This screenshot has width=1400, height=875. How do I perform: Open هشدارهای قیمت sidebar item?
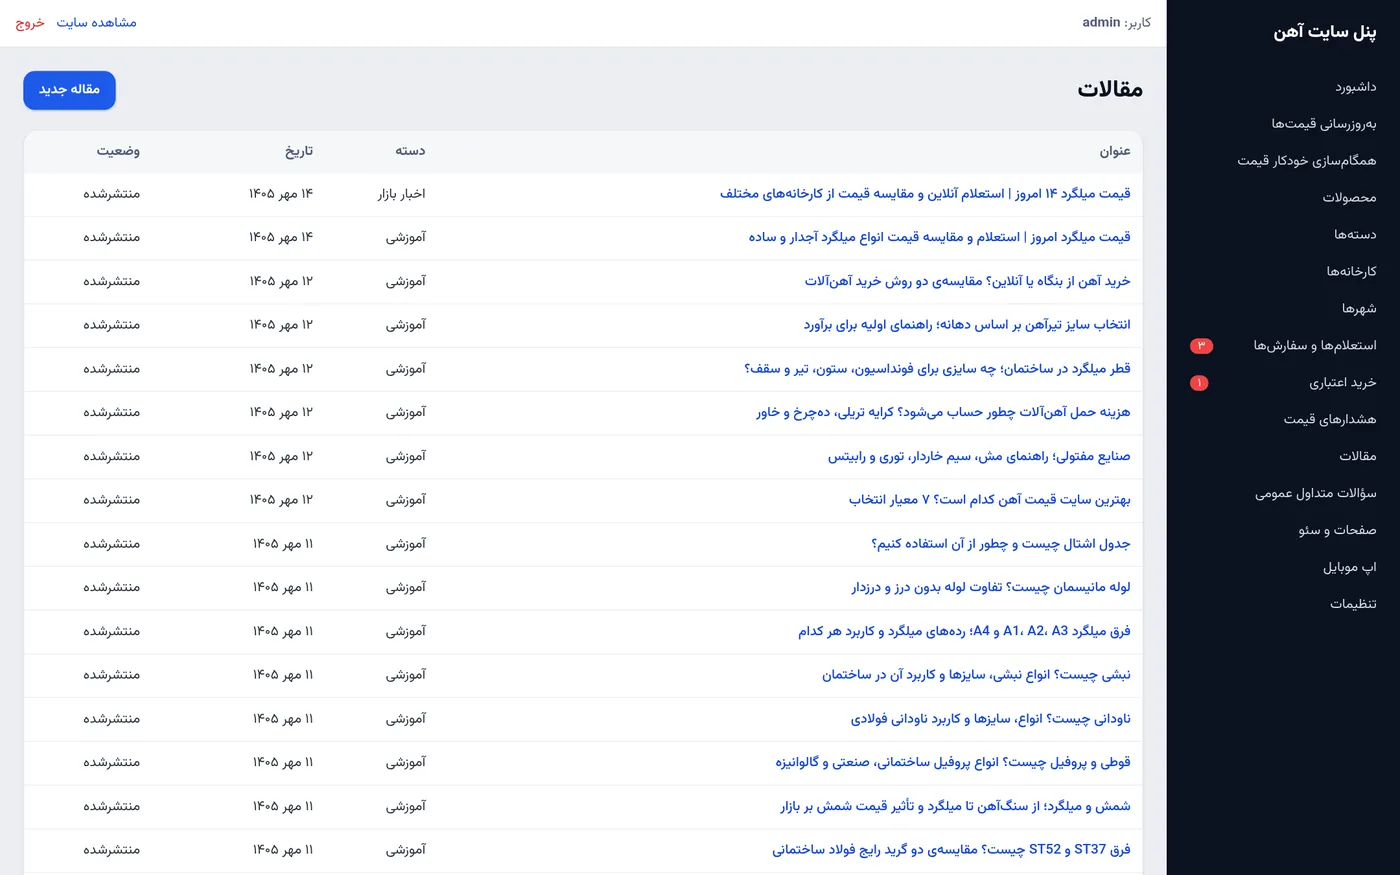tap(1330, 420)
